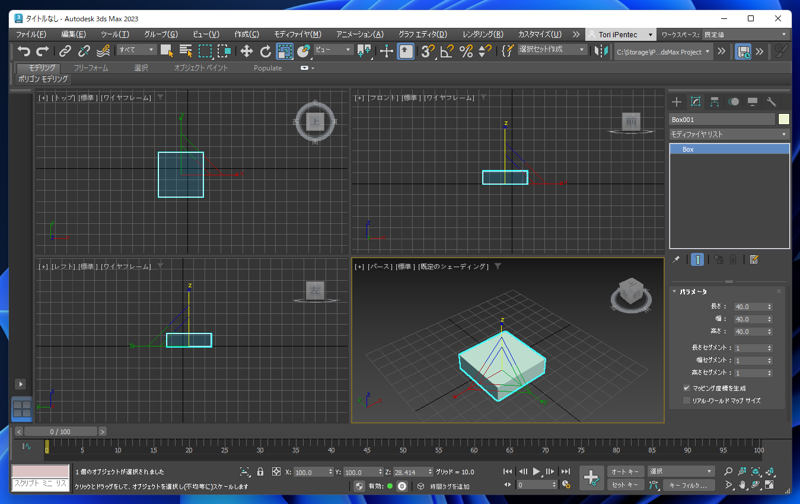This screenshot has height=504, width=800.
Task: Open the レンダリング(R) menu
Action: 483,34
